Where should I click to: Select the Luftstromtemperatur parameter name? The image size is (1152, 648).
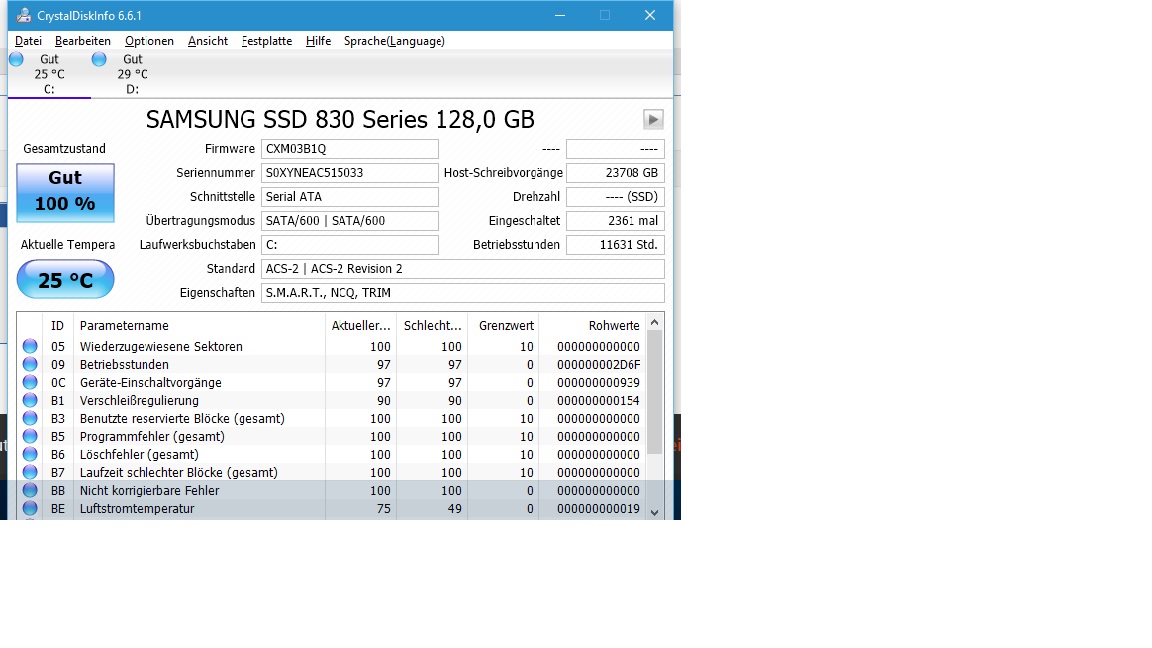coord(137,508)
